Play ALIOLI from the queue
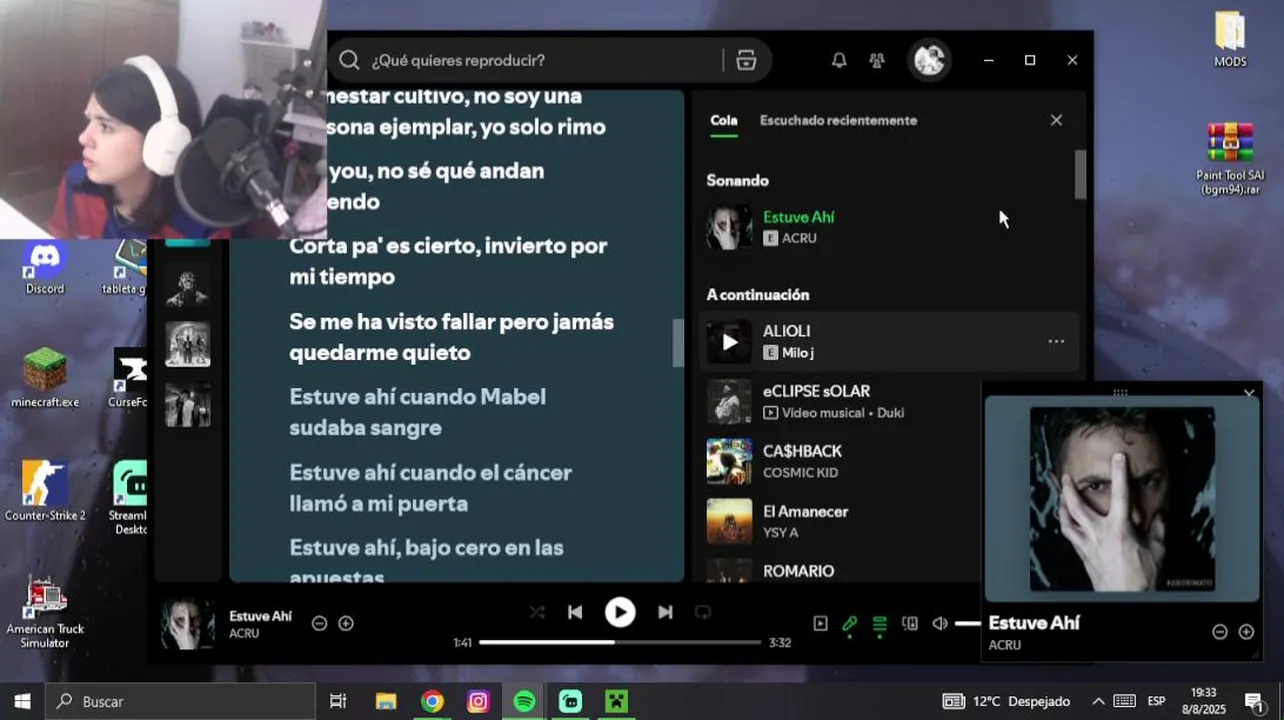The height and width of the screenshot is (720, 1284). pos(730,342)
